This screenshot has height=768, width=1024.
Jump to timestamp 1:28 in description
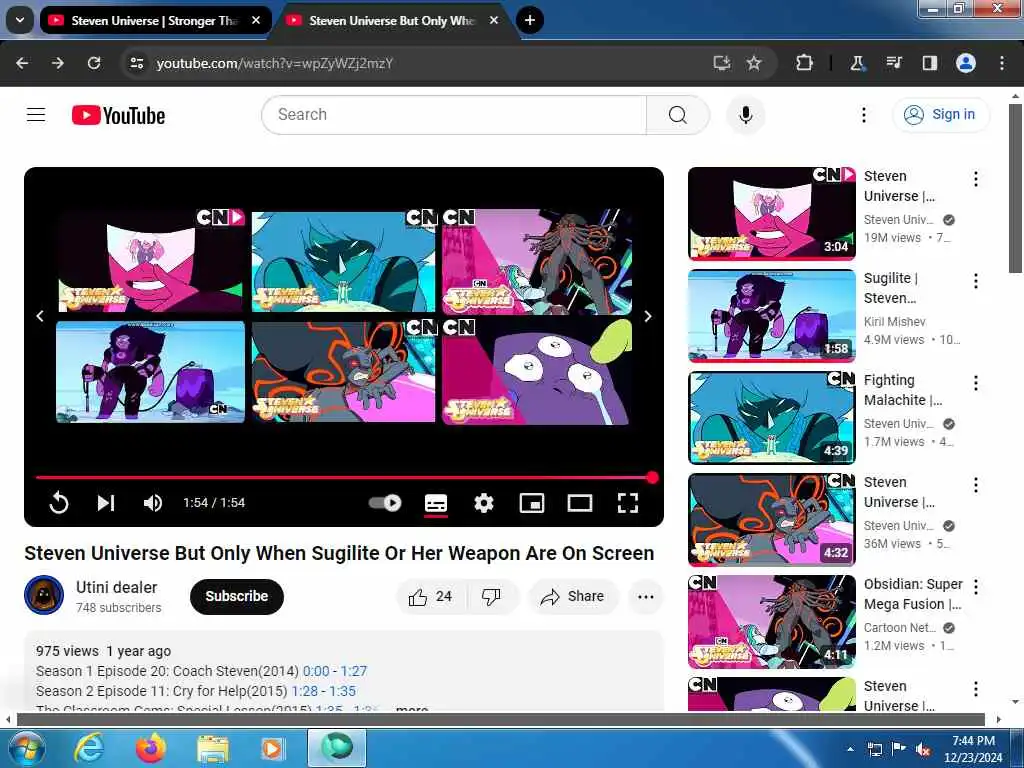click(304, 691)
